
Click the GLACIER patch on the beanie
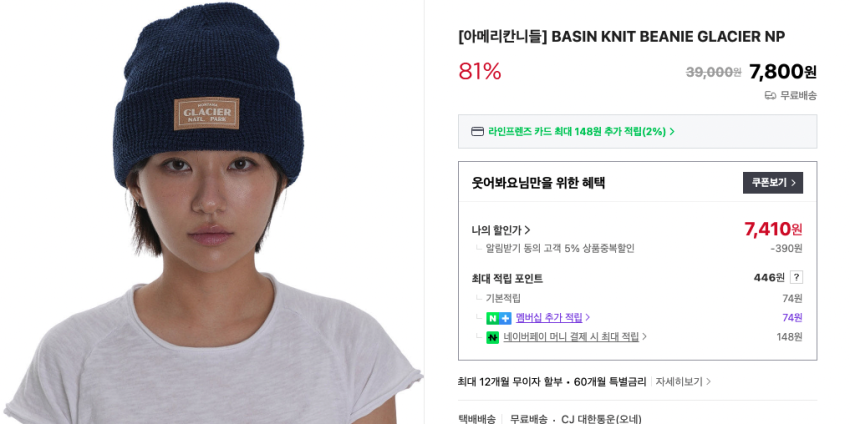click(x=207, y=114)
